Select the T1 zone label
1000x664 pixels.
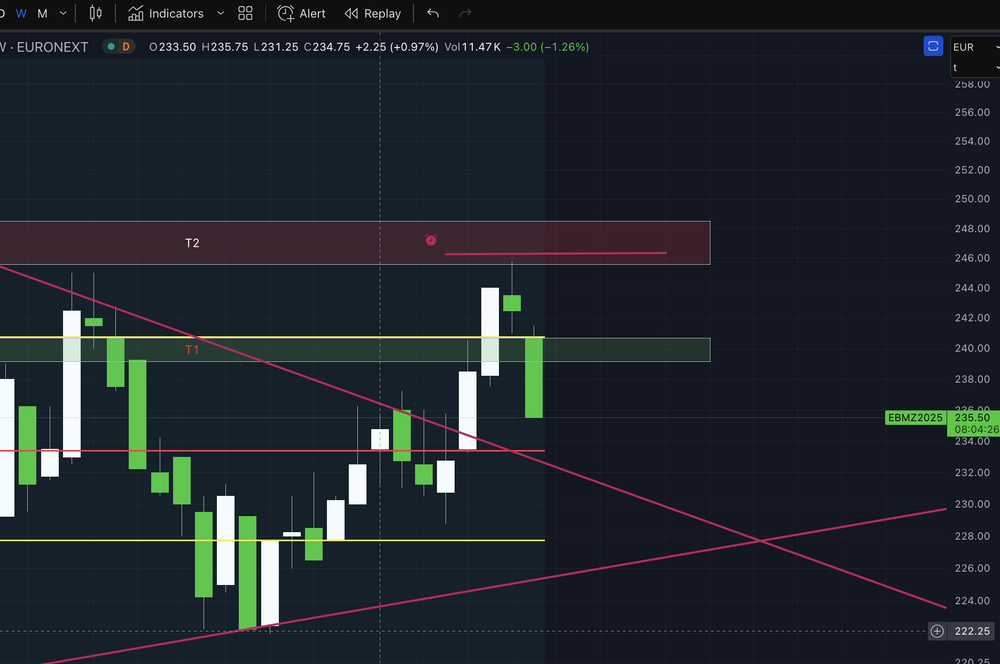(192, 350)
